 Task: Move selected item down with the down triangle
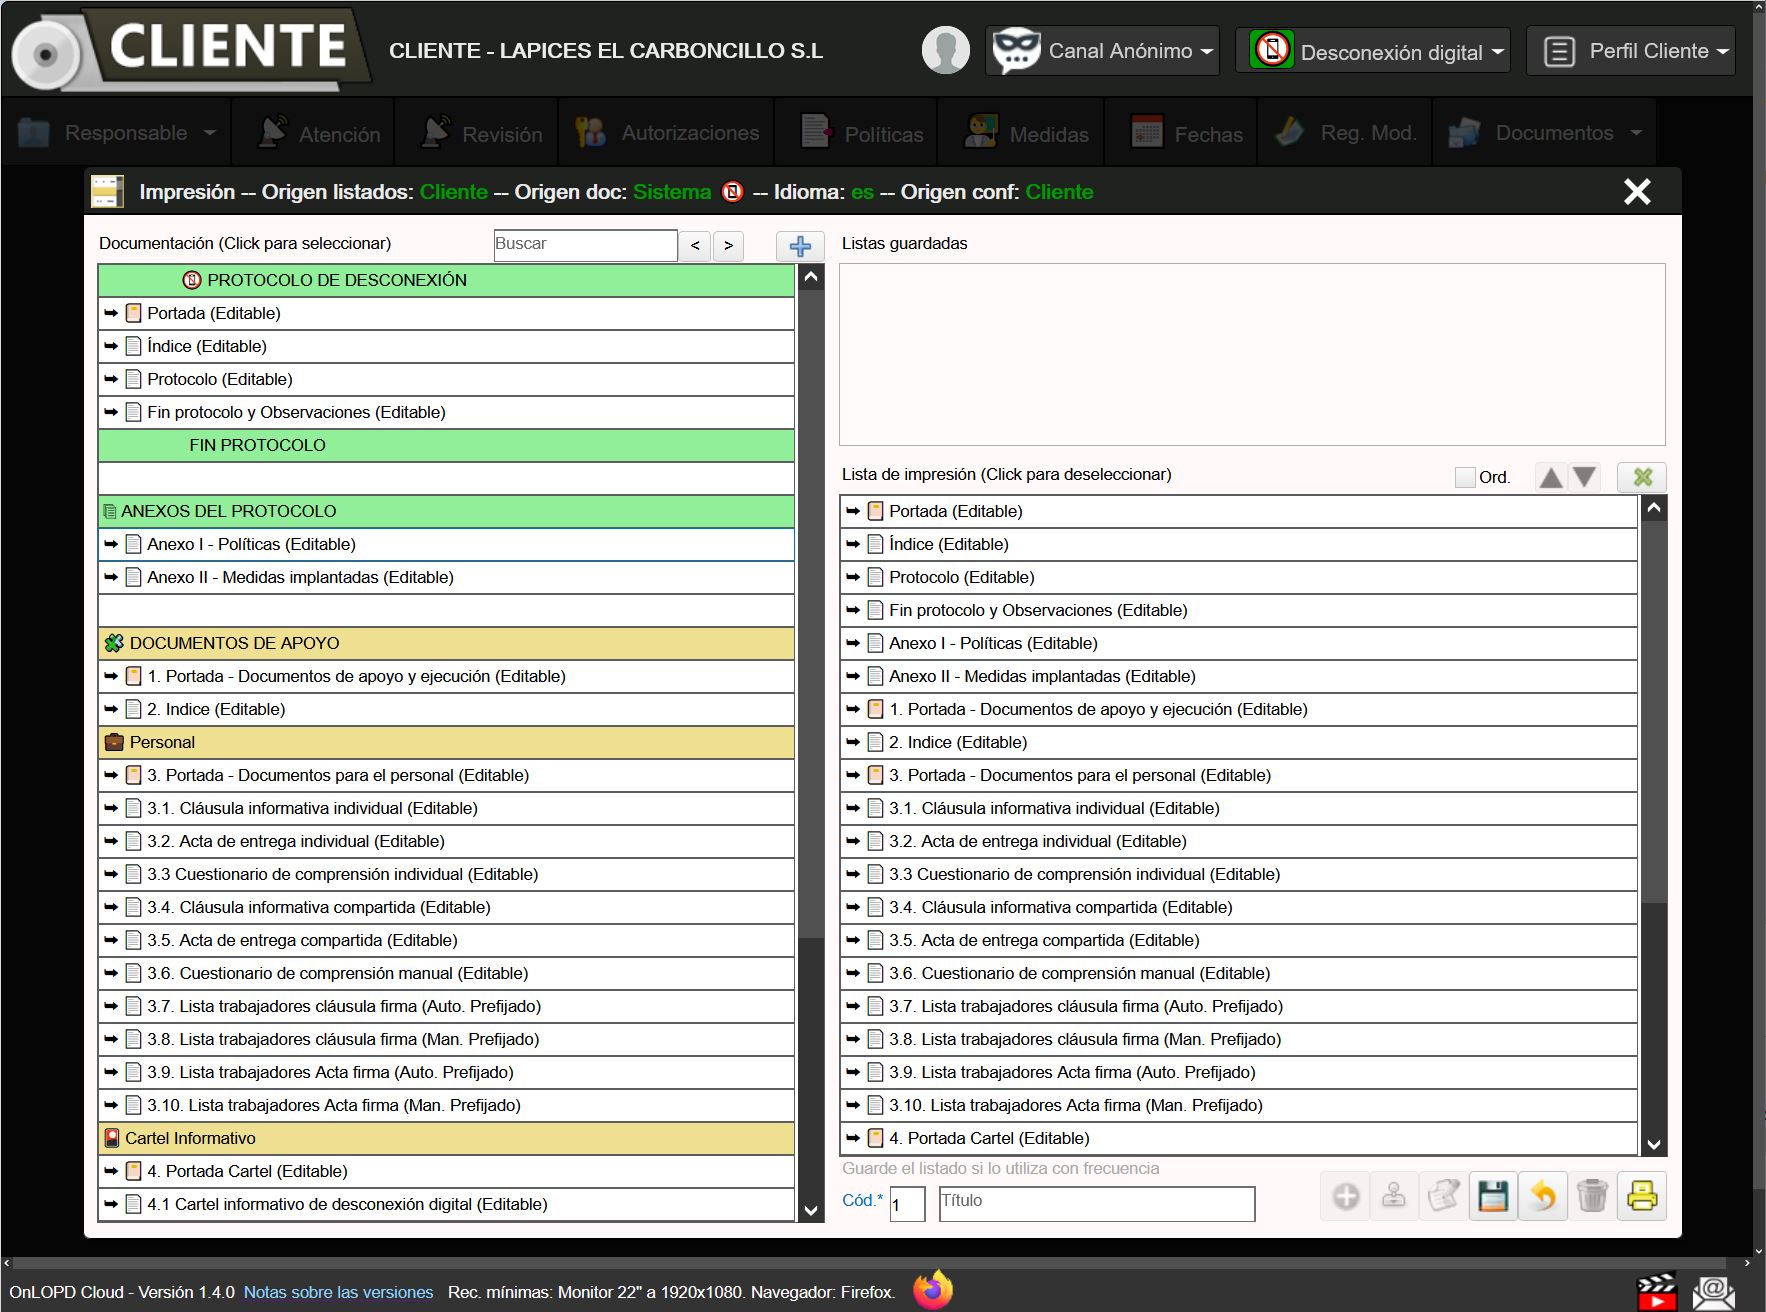1584,477
